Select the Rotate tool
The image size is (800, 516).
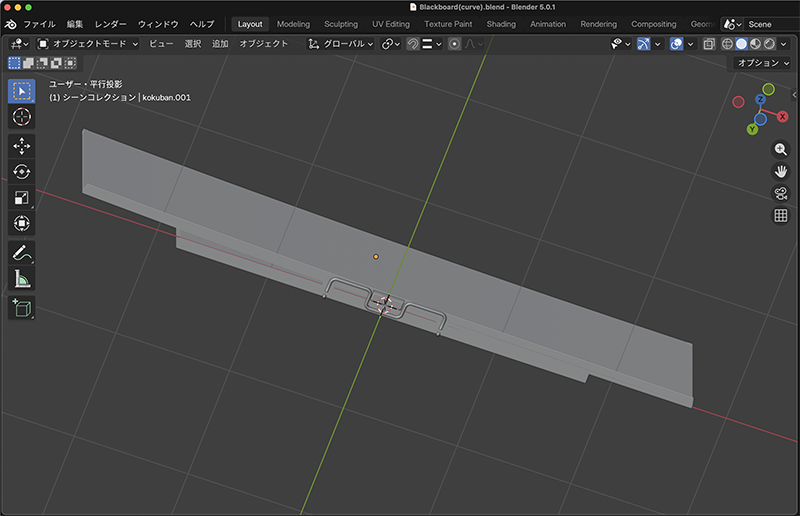pos(21,172)
